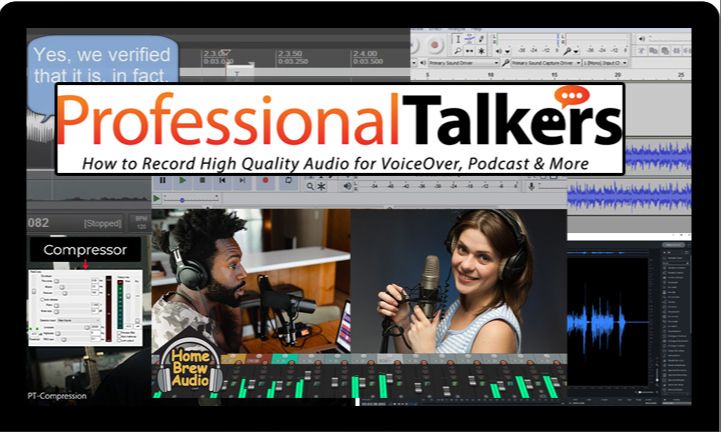The width and height of the screenshot is (721, 432).
Task: Adjust the Lowpass slider in compressor
Action: 73,328
